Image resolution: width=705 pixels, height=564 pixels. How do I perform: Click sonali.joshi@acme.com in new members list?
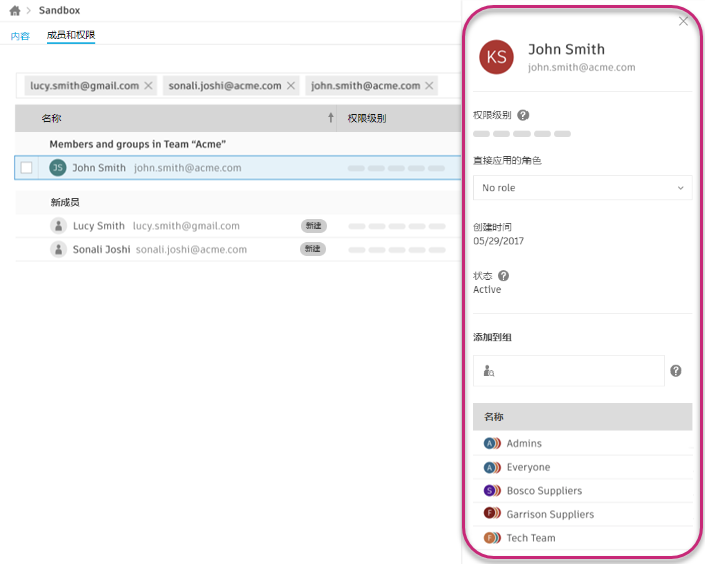pyautogui.click(x=192, y=250)
